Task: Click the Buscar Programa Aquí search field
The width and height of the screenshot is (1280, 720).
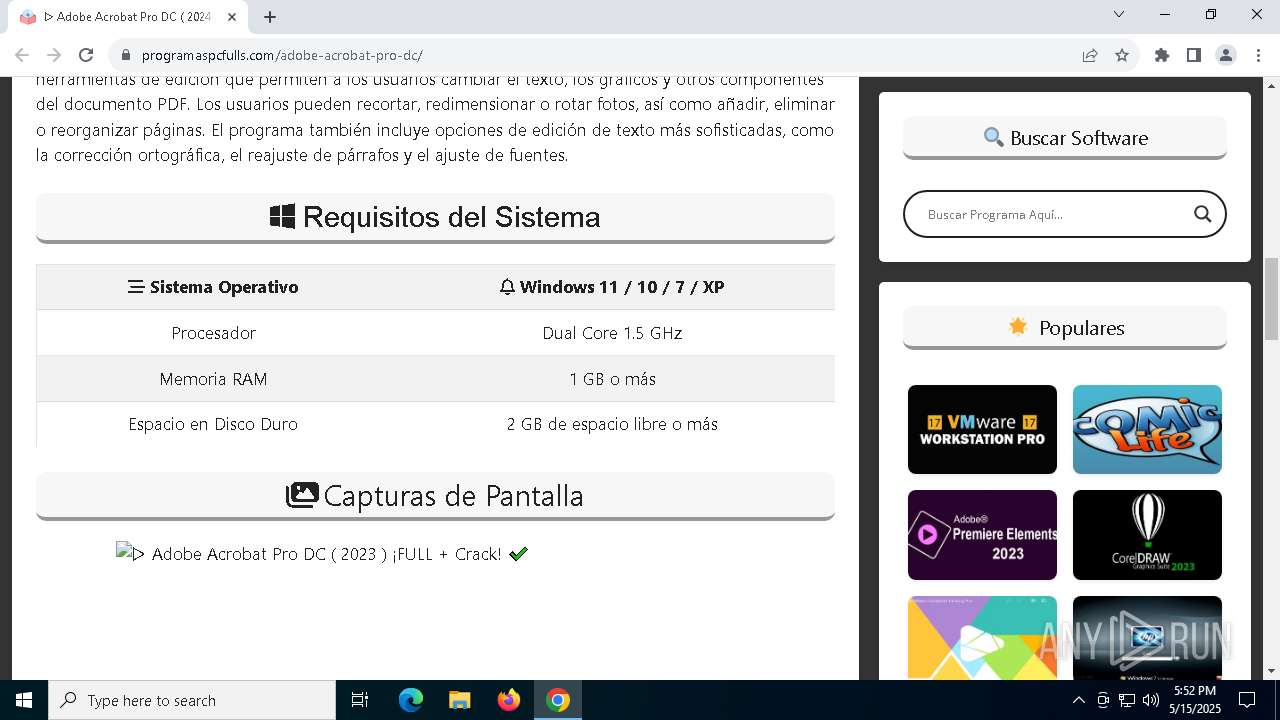Action: (1050, 214)
